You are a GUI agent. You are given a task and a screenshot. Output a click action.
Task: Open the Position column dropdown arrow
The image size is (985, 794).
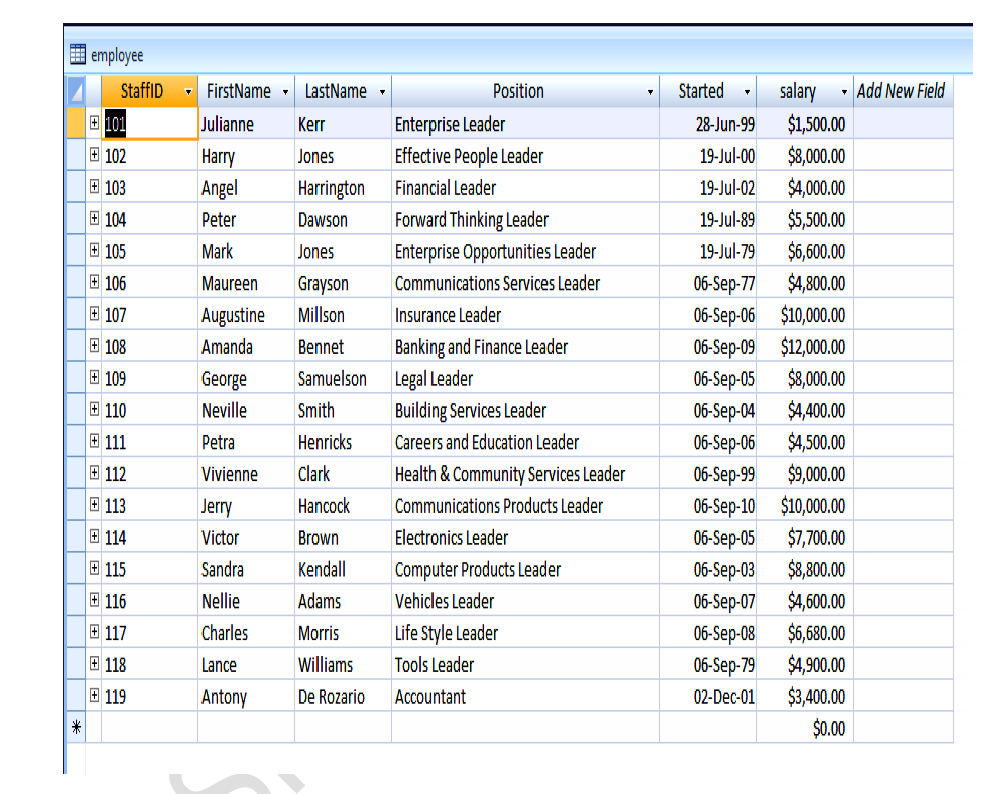pos(650,92)
